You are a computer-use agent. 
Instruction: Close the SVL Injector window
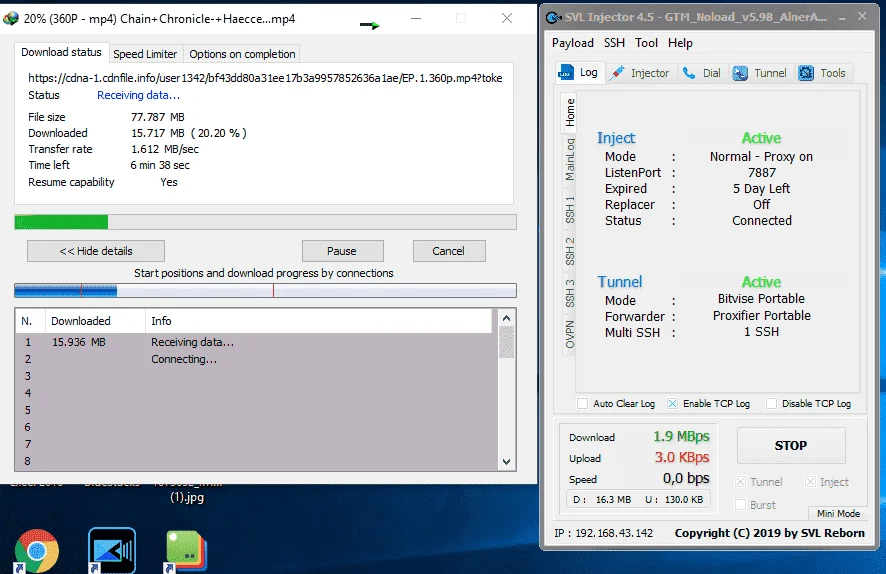click(x=862, y=16)
